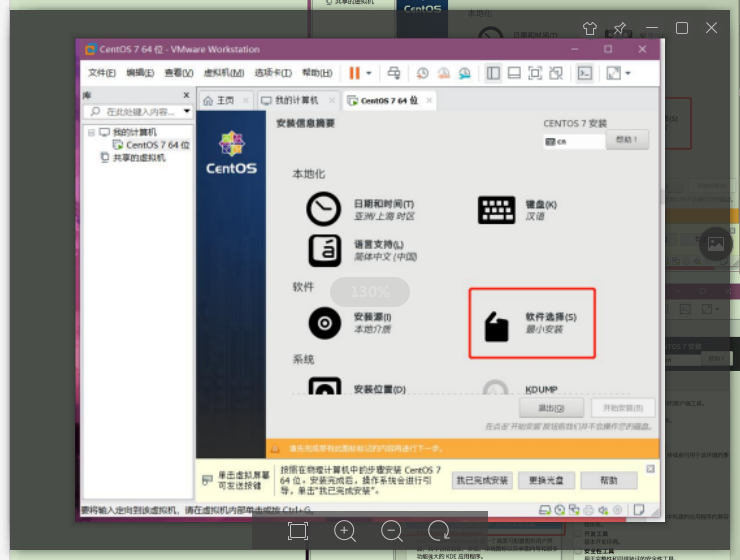Click the 更换光盘 button
The width and height of the screenshot is (740, 560).
(546, 480)
